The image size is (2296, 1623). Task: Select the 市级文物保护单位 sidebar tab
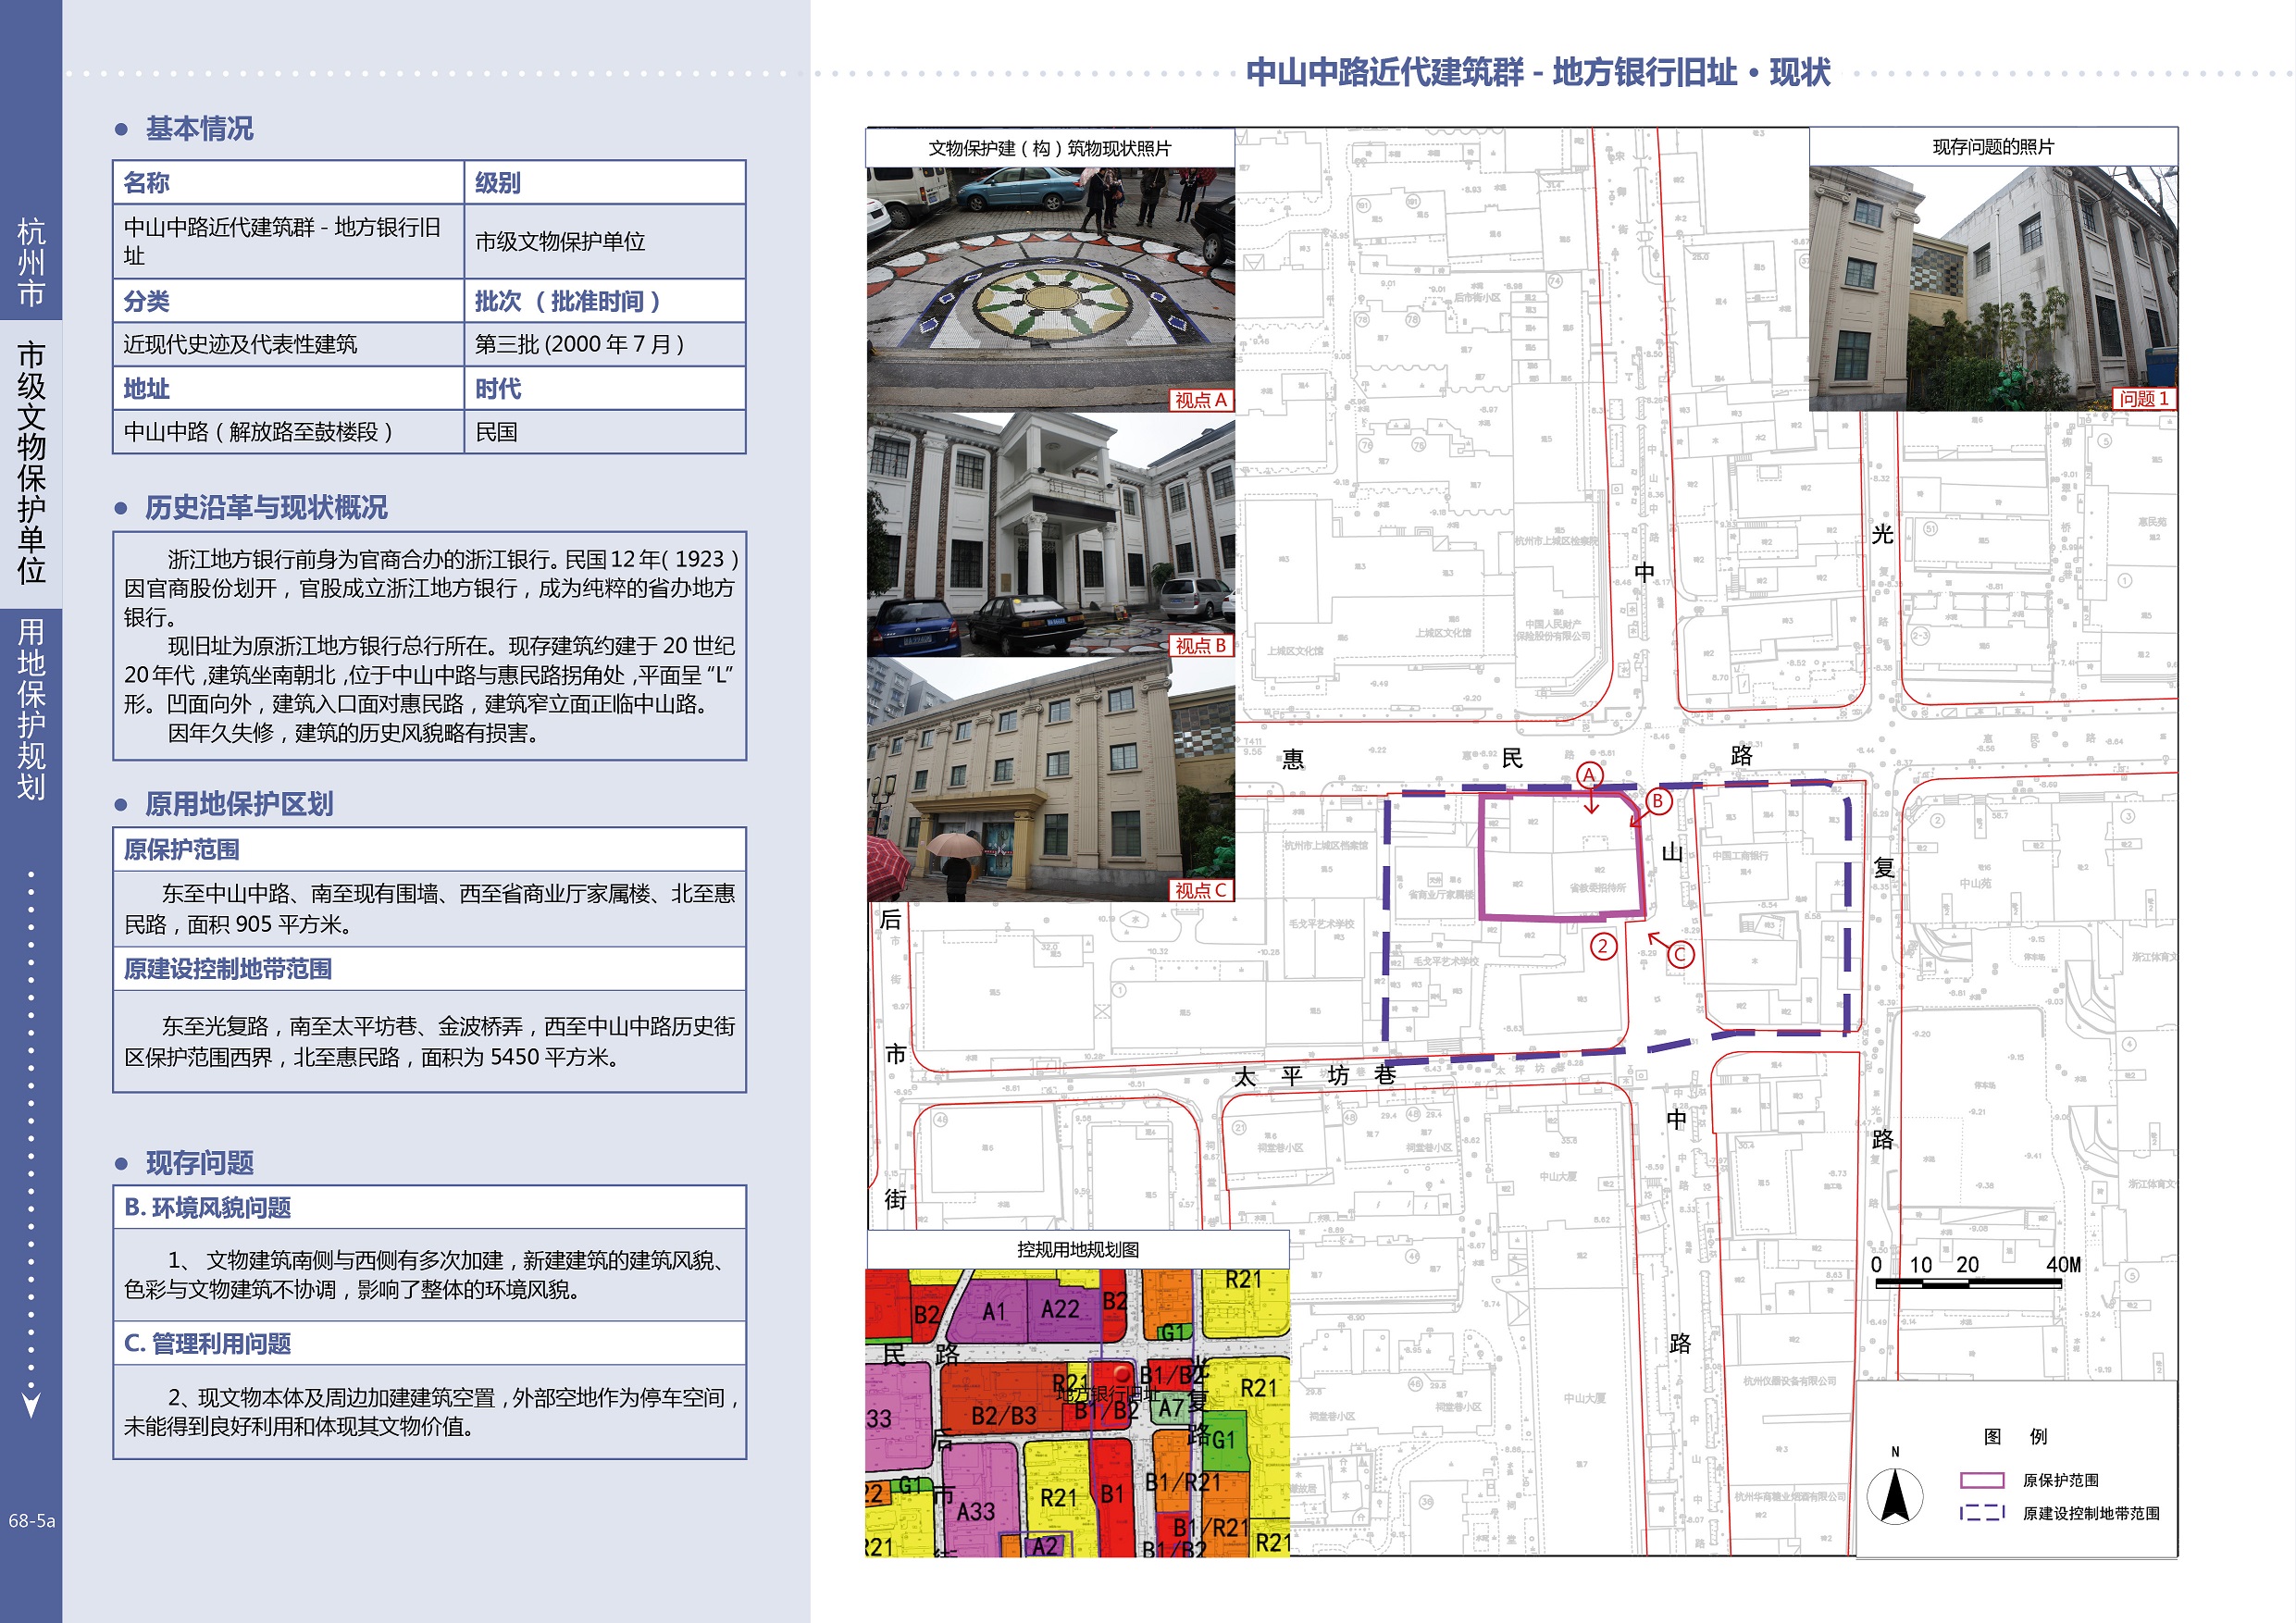coord(31,462)
